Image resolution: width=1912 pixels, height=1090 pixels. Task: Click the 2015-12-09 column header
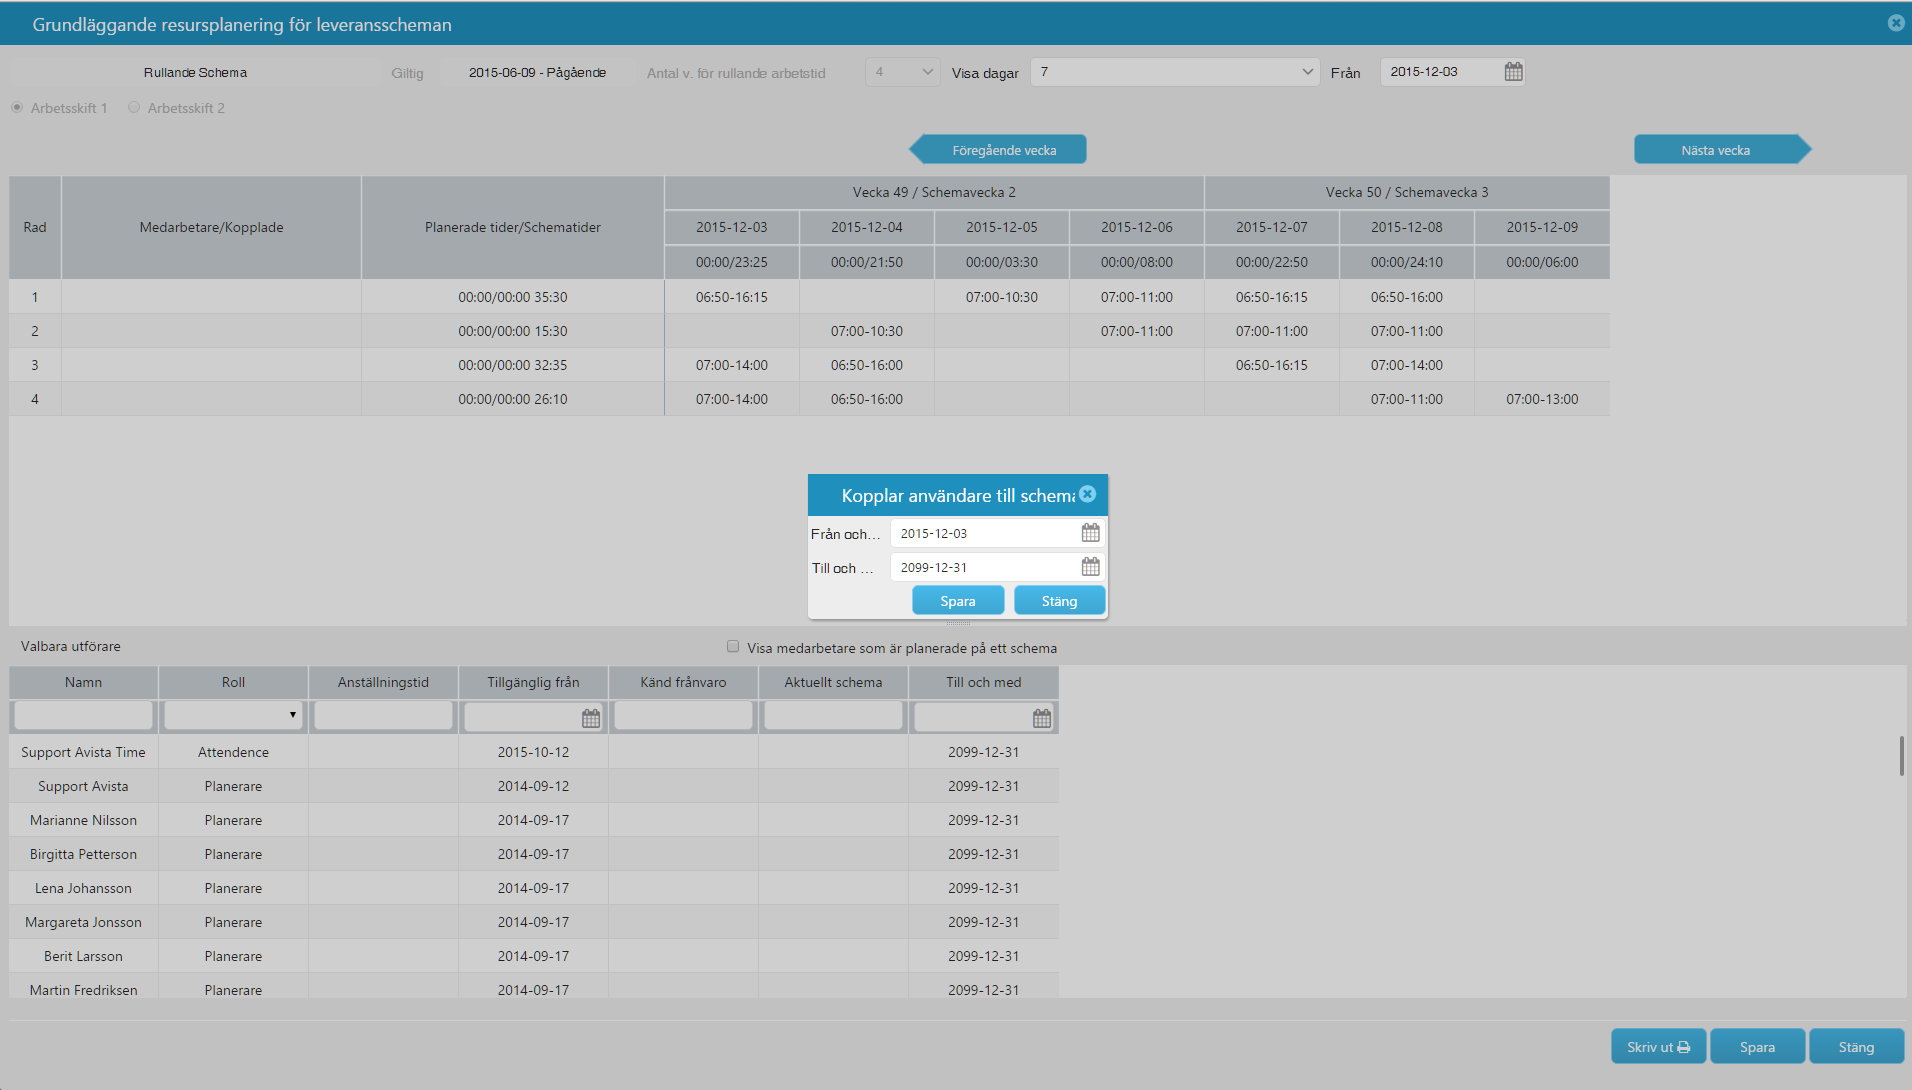[x=1542, y=227]
